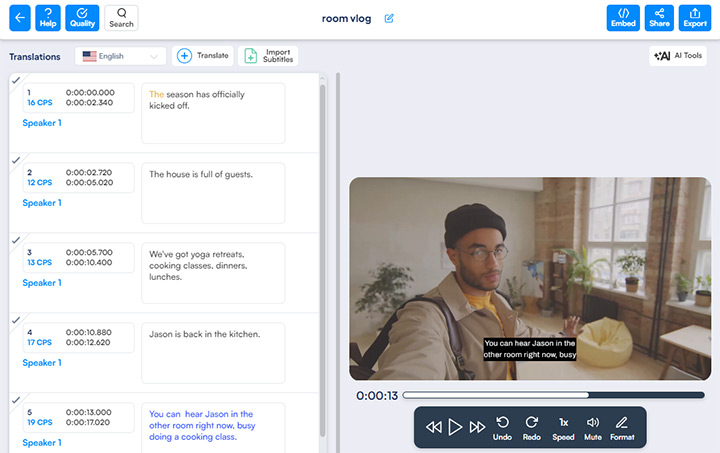This screenshot has width=720, height=453.
Task: Click the back arrow button
Action: point(19,18)
